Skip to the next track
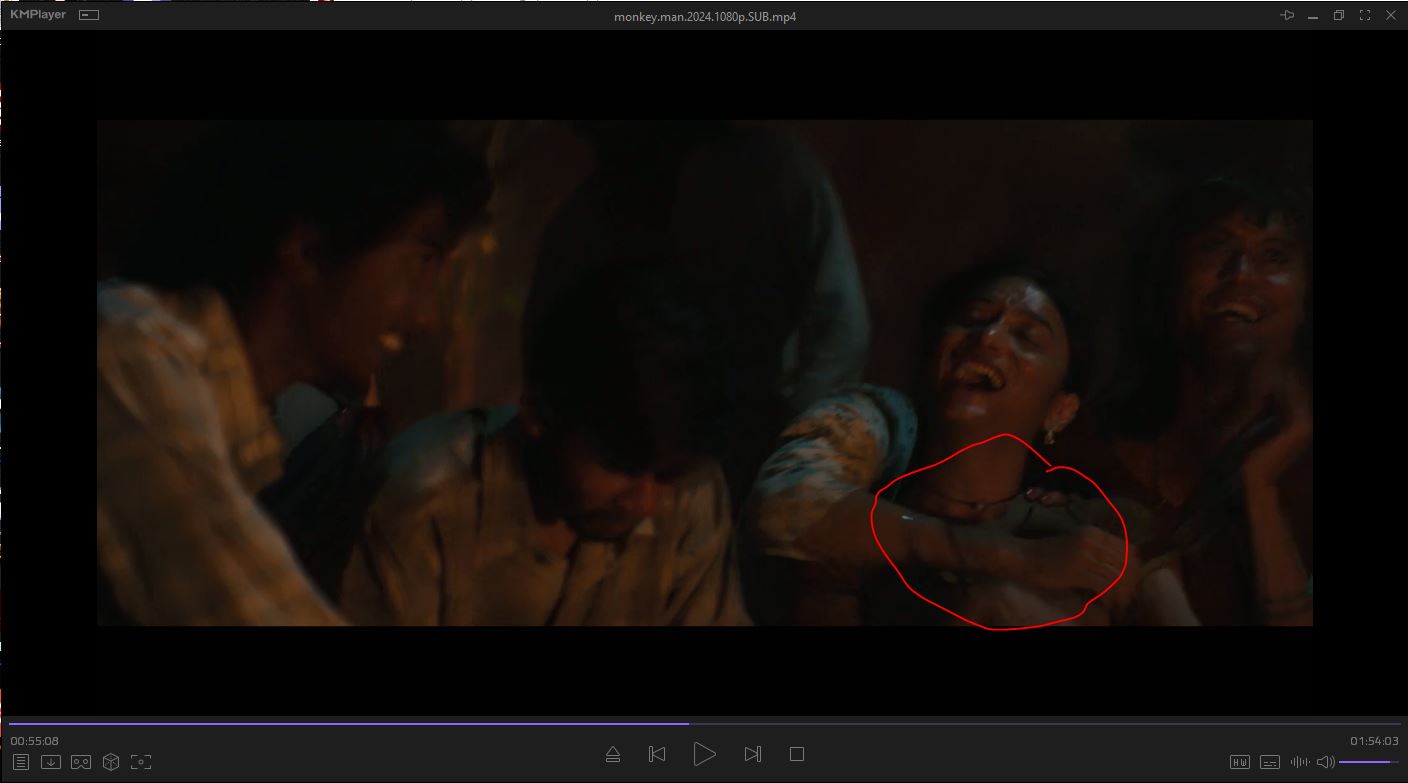Image resolution: width=1408 pixels, height=783 pixels. coord(753,754)
